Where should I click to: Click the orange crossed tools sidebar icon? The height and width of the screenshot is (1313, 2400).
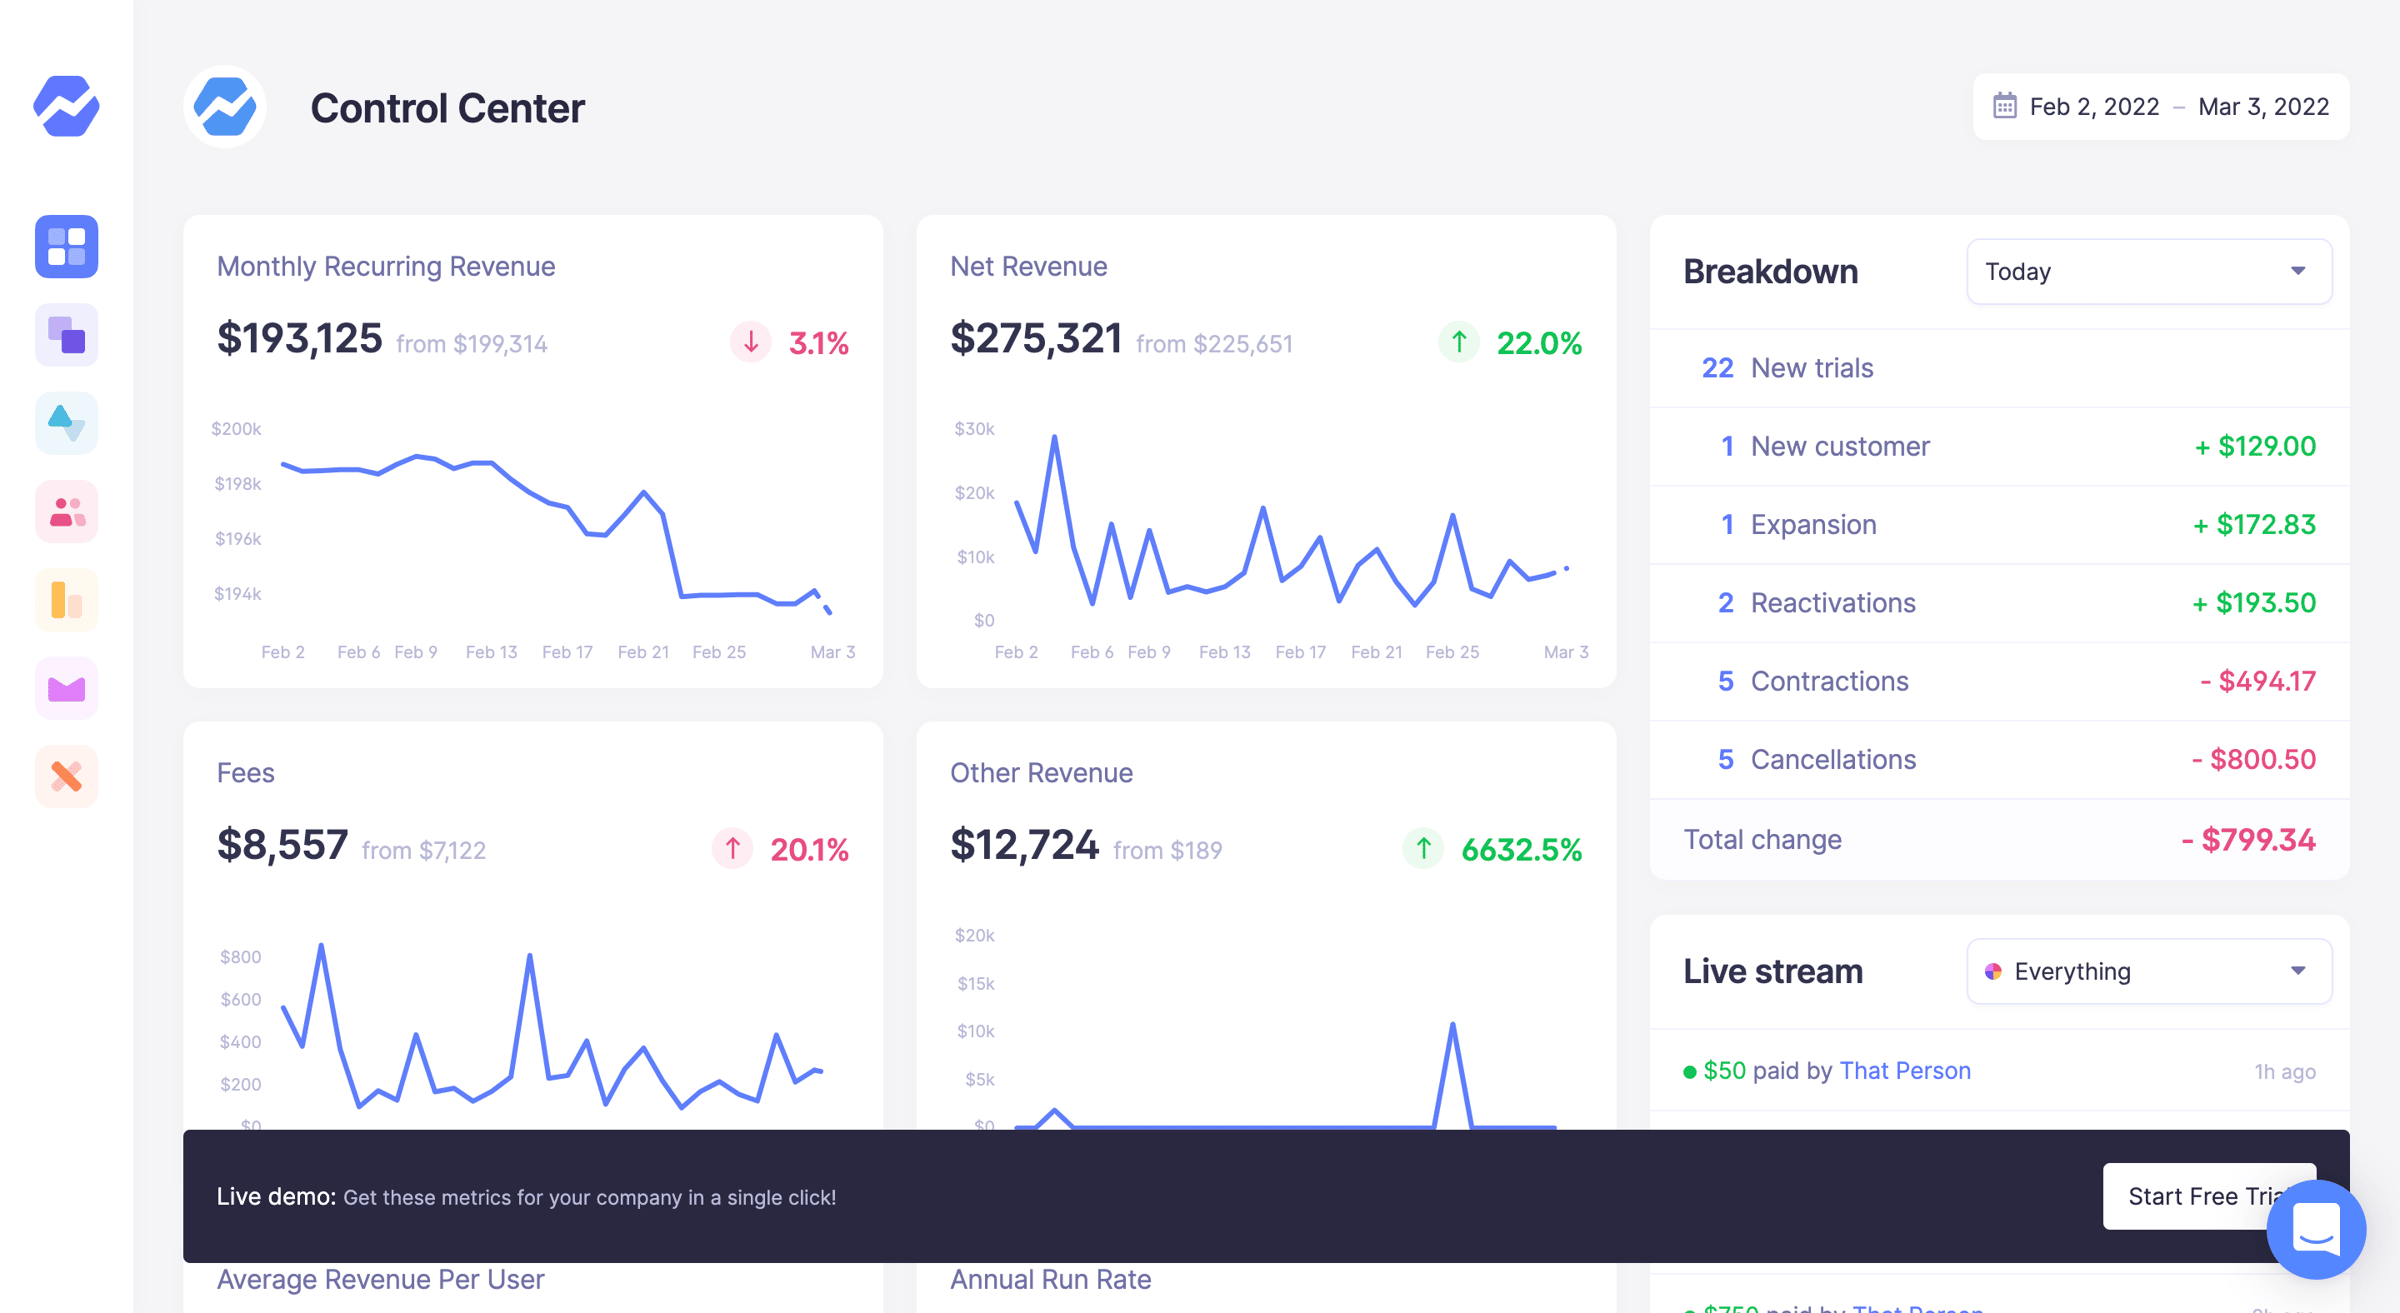click(67, 776)
